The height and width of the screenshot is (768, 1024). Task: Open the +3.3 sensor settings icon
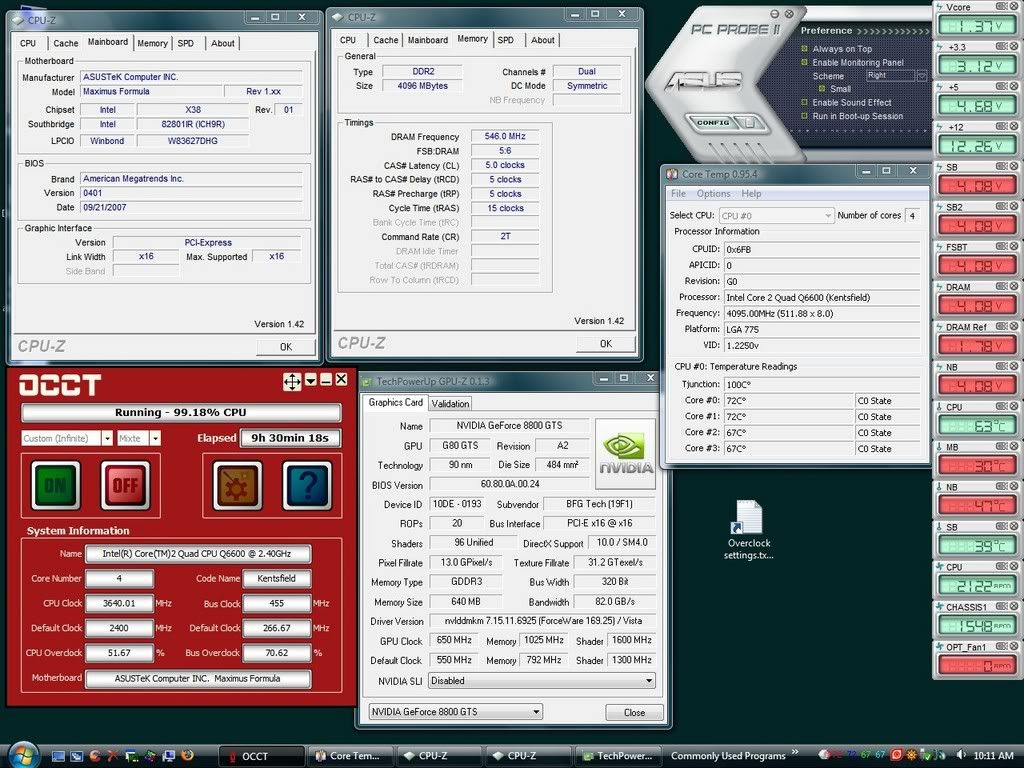[x=1002, y=46]
